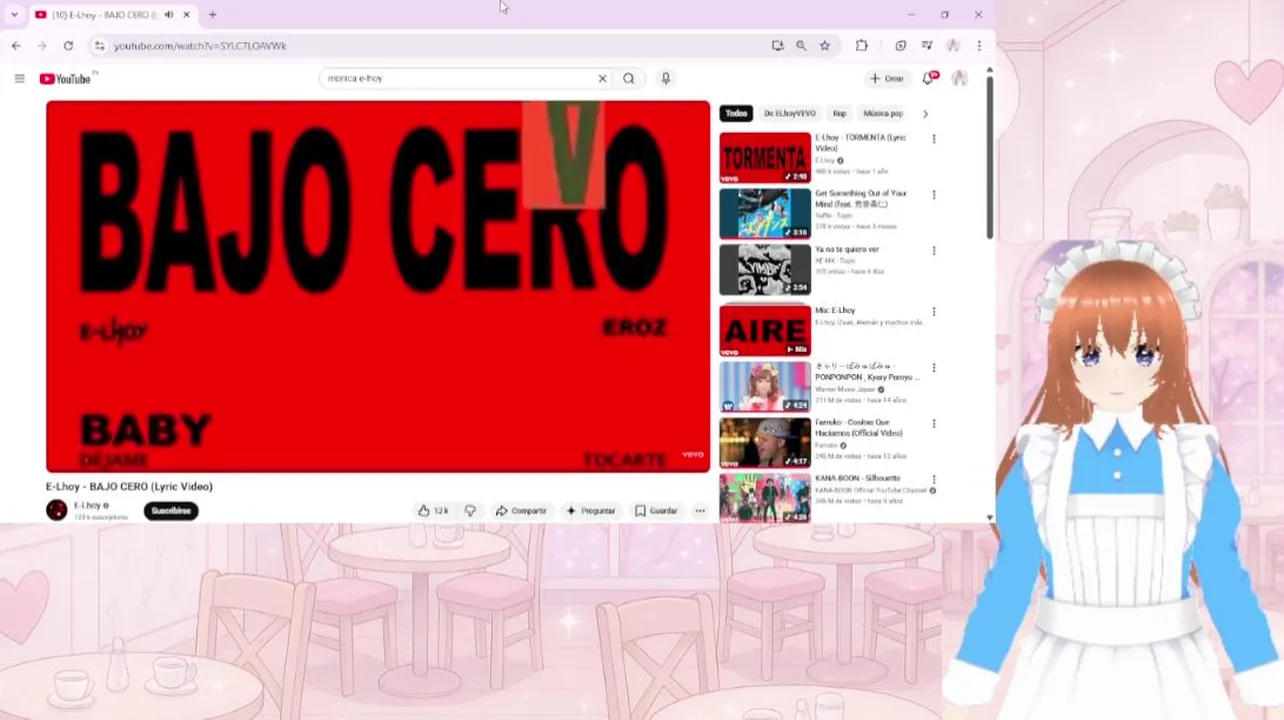1284x720 pixels.
Task: Open the TORMENTA lyric video thumbnail
Action: pos(765,158)
